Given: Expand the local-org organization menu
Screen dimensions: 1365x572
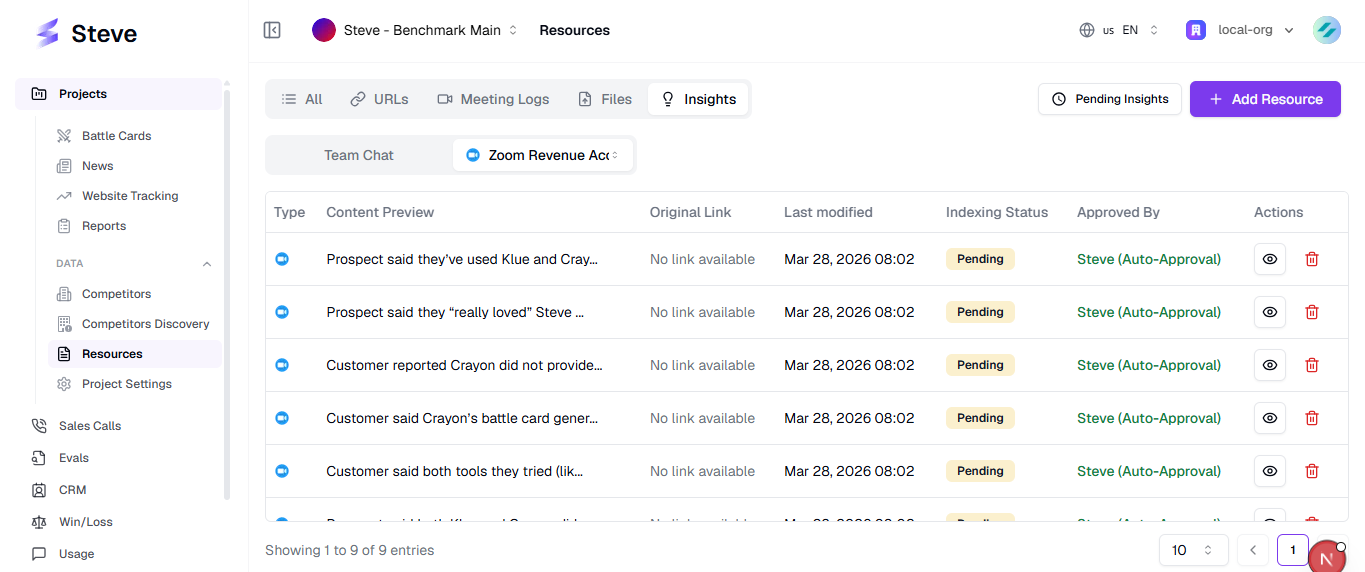Looking at the screenshot, I should pos(1240,30).
